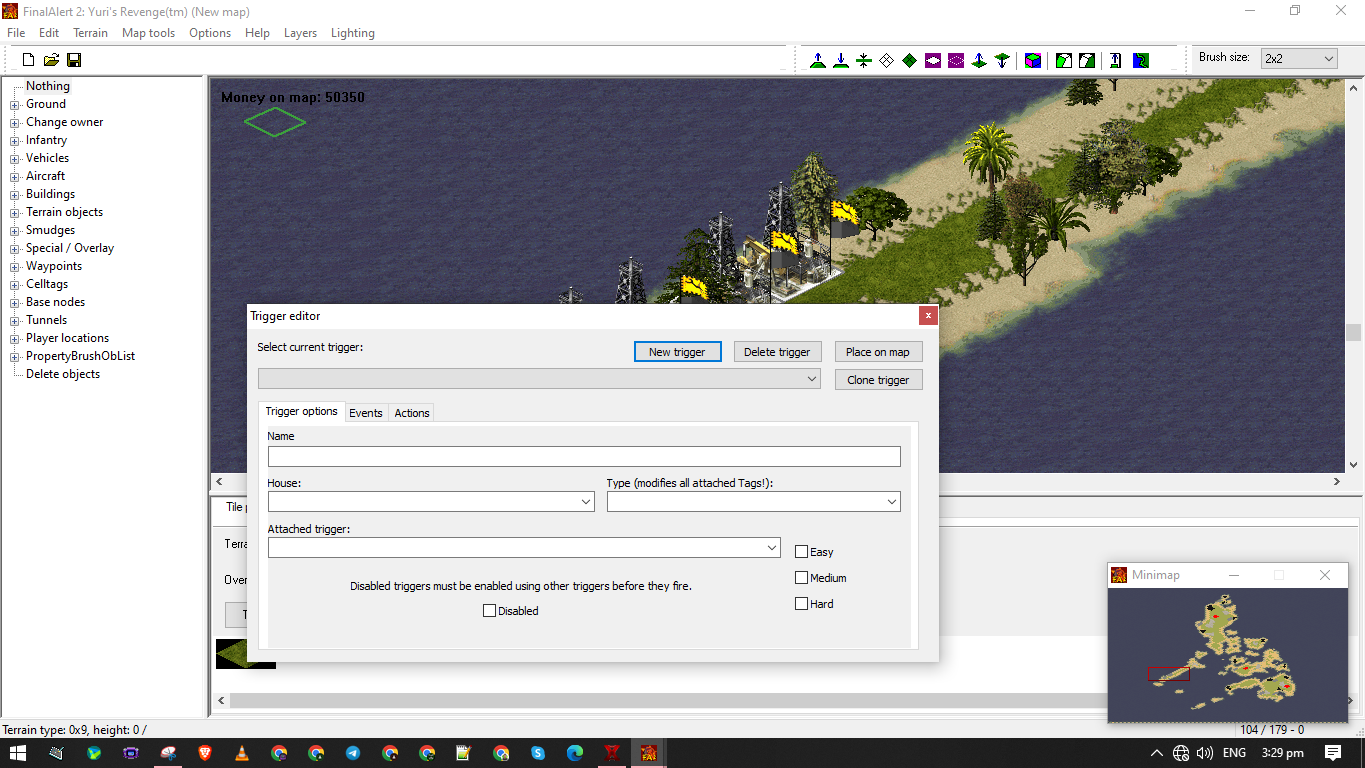Create a new map with the New icon
Image resolution: width=1365 pixels, height=768 pixels.
coord(28,60)
